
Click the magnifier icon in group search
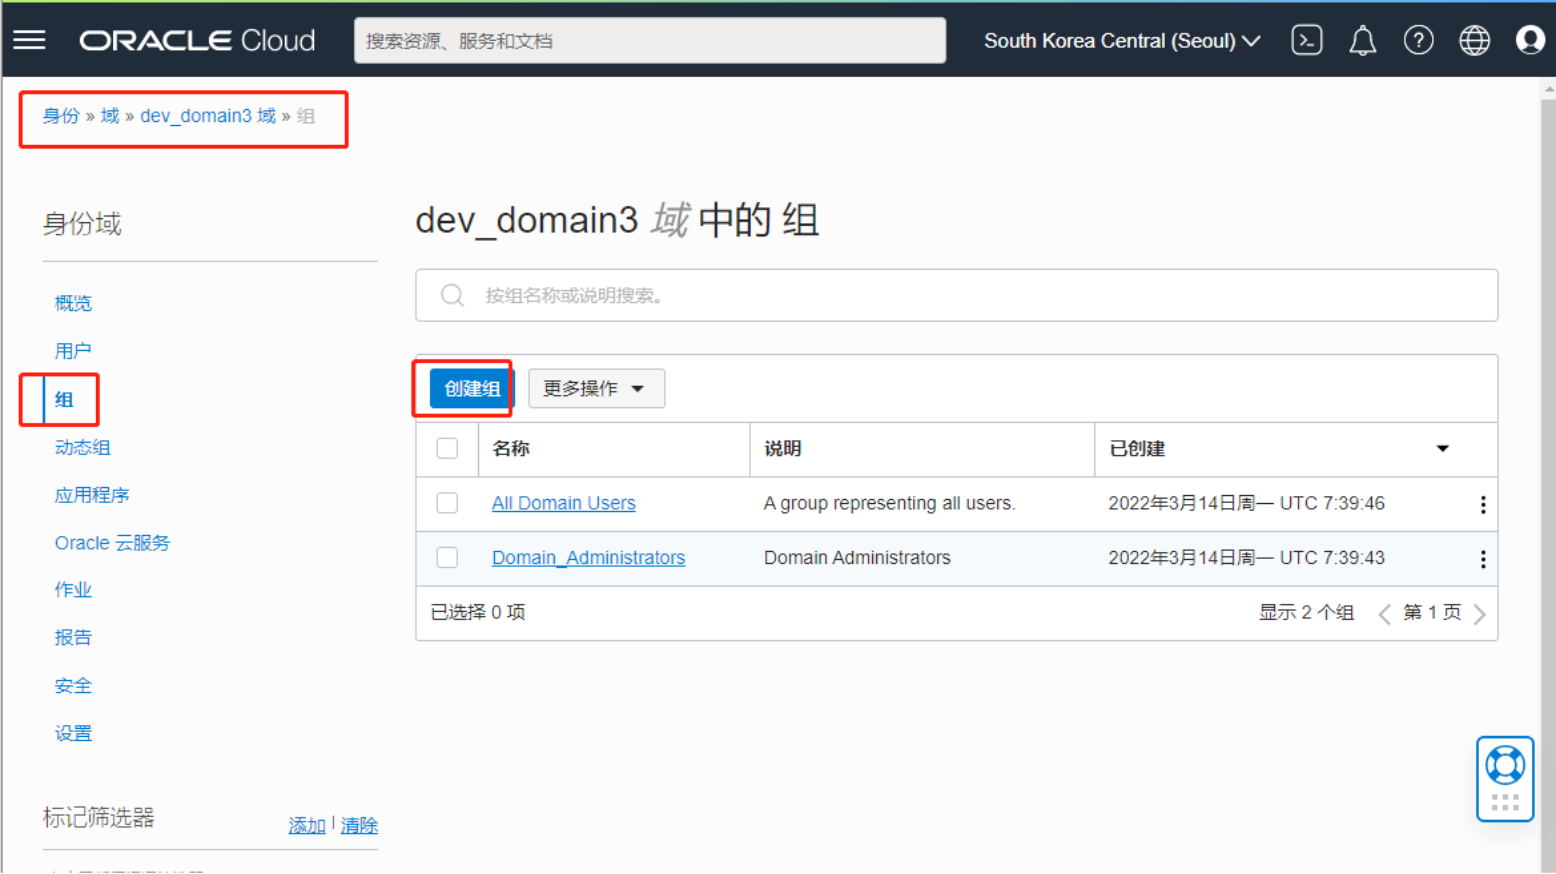(452, 295)
